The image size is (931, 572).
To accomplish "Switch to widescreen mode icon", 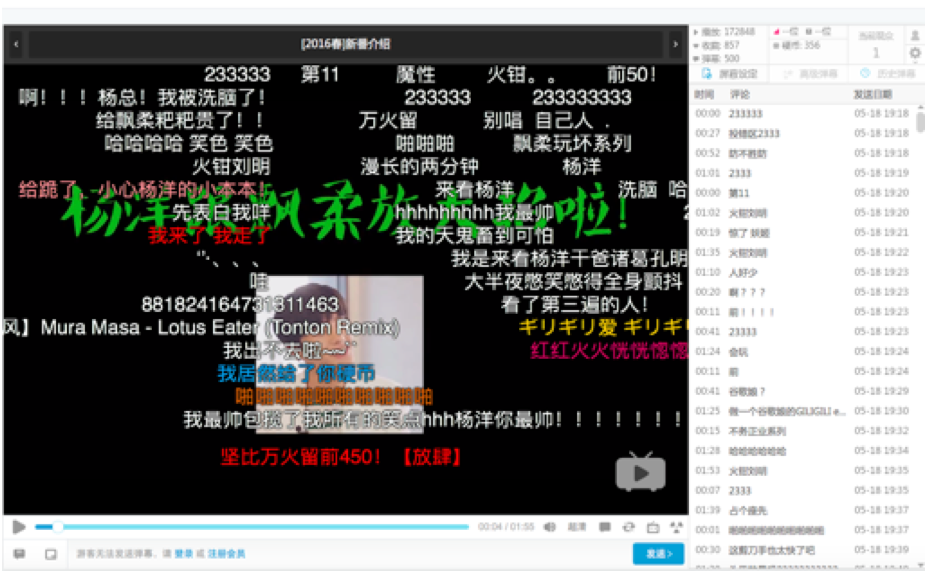I will (653, 527).
